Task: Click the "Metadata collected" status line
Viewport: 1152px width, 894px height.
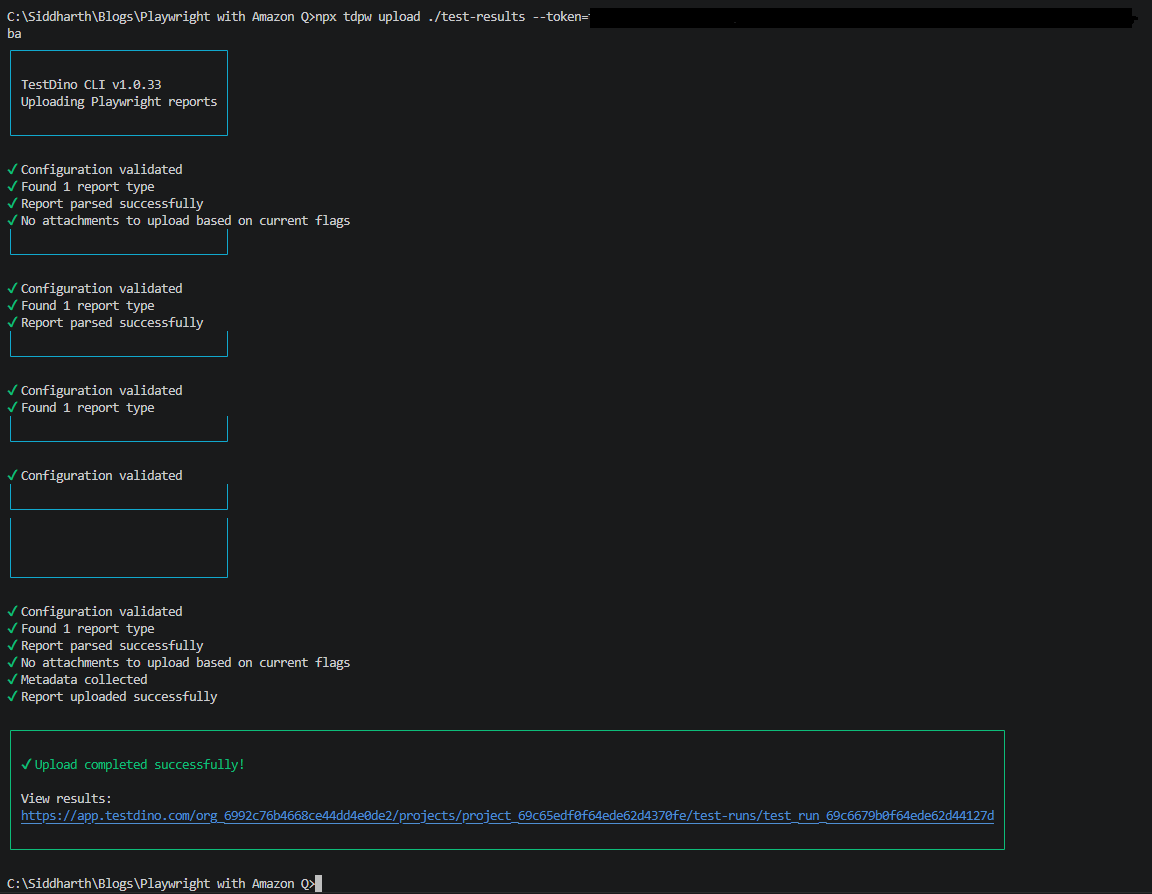Action: [x=84, y=680]
